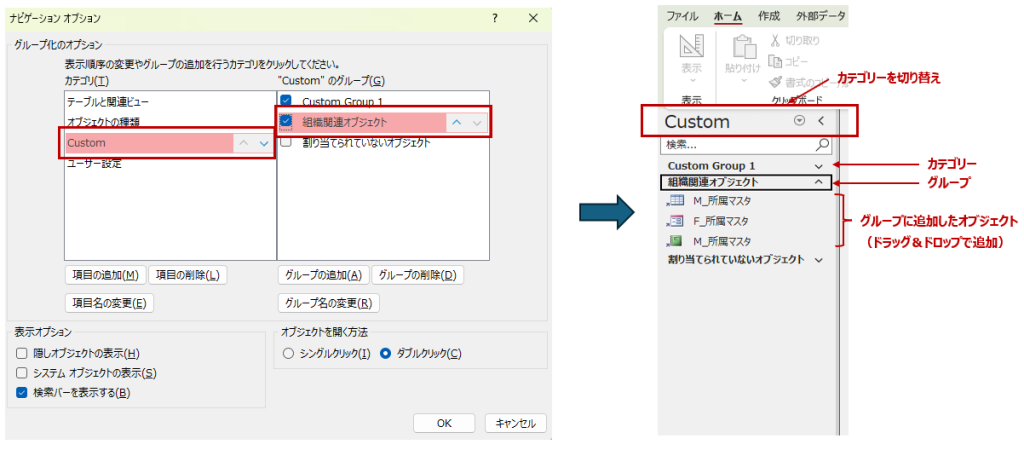Open the table icon M_所属マスタ
Image resolution: width=1024 pixels, height=450 pixels.
point(675,201)
